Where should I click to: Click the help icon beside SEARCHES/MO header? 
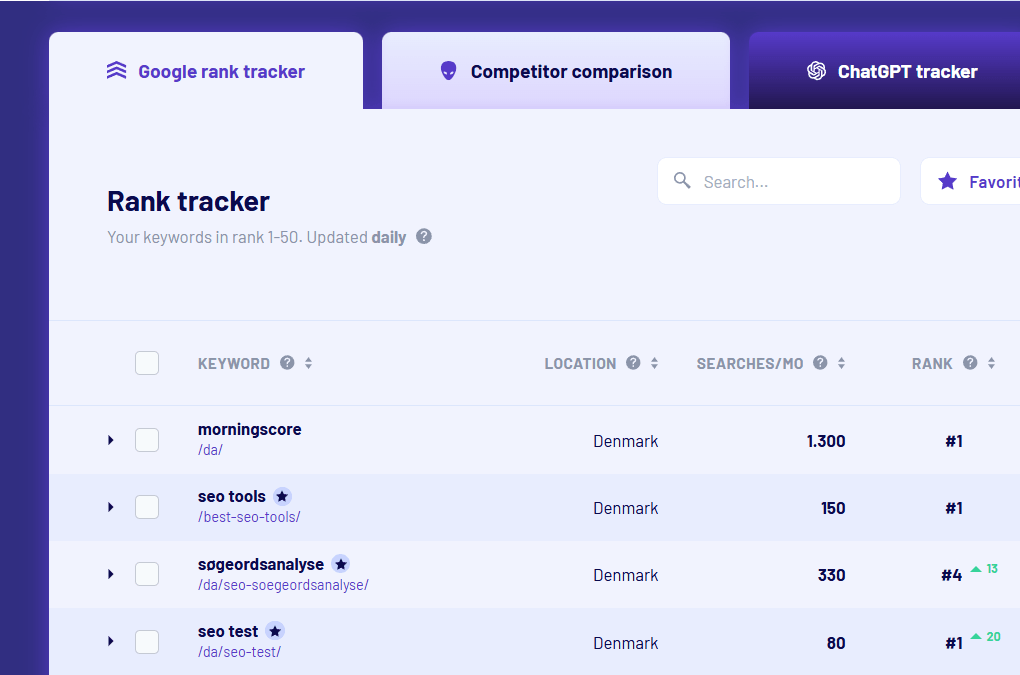click(x=821, y=363)
